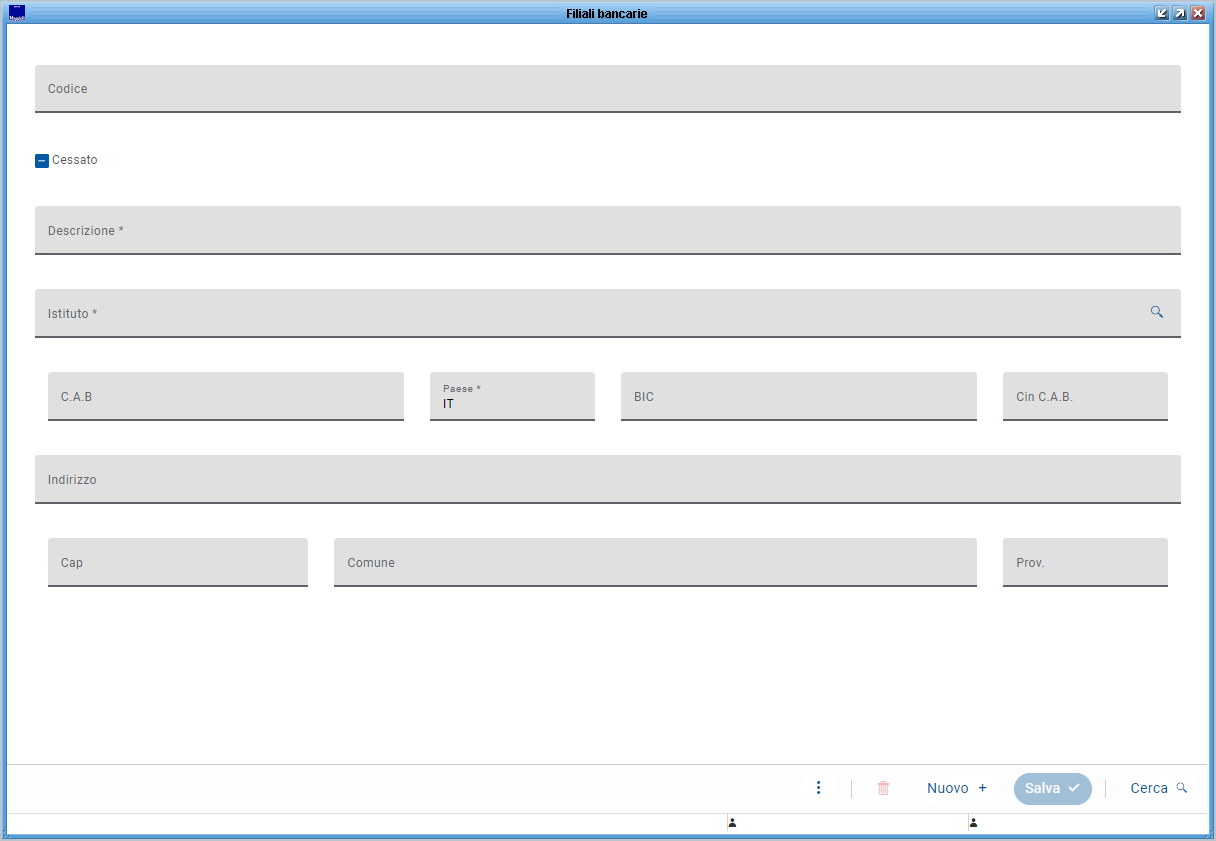Click the Prov. input field
1216x841 pixels.
click(x=1085, y=563)
